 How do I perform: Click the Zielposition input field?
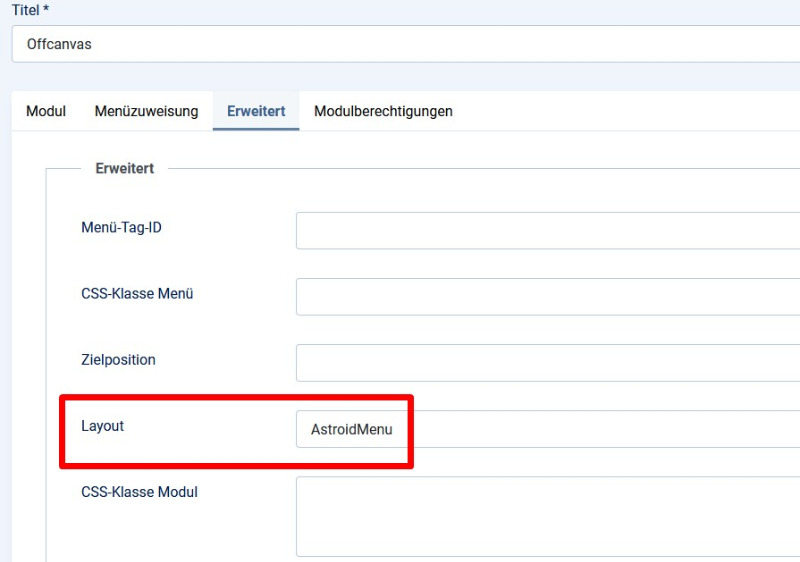(x=548, y=363)
